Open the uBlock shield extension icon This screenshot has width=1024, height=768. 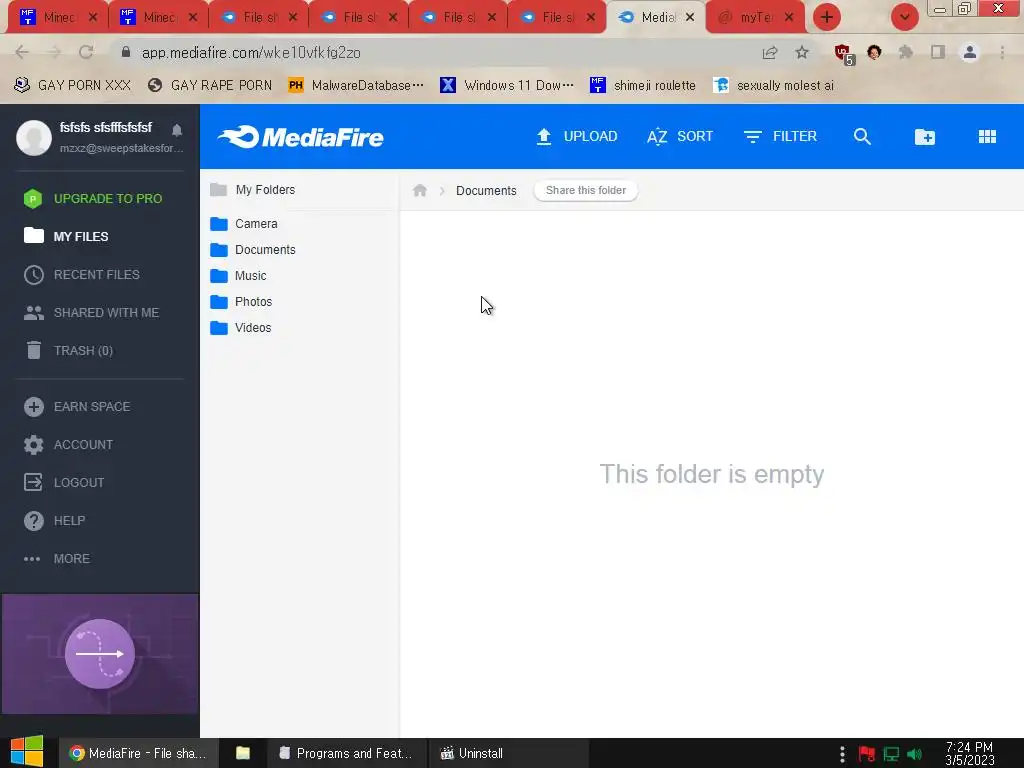coord(843,54)
